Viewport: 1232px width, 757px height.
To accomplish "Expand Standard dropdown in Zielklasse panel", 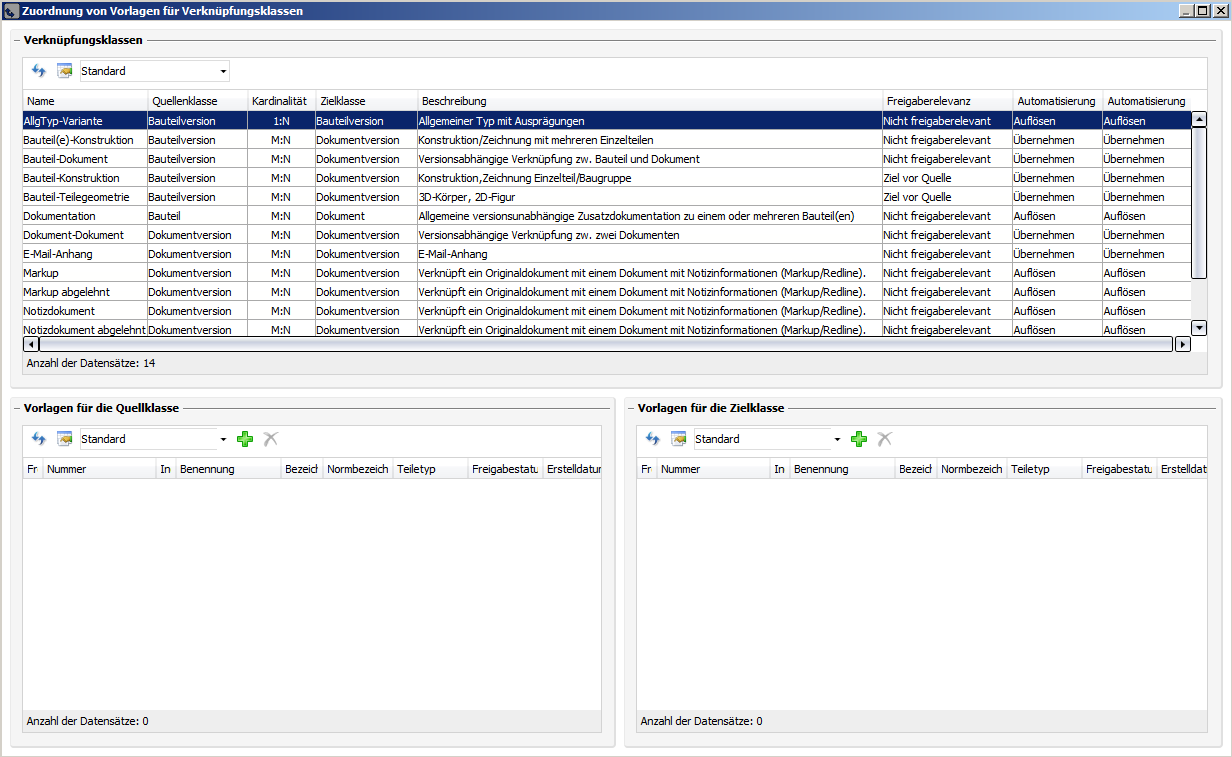I will click(837, 440).
